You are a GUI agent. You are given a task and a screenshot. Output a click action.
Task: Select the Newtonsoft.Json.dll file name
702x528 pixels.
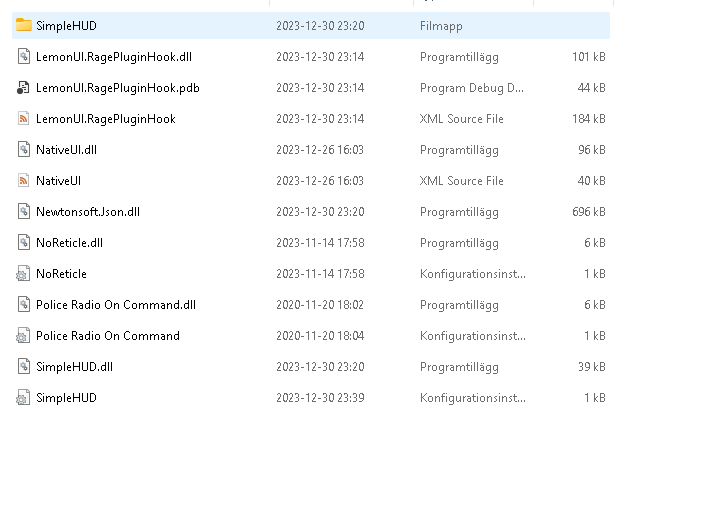pyautogui.click(x=88, y=212)
